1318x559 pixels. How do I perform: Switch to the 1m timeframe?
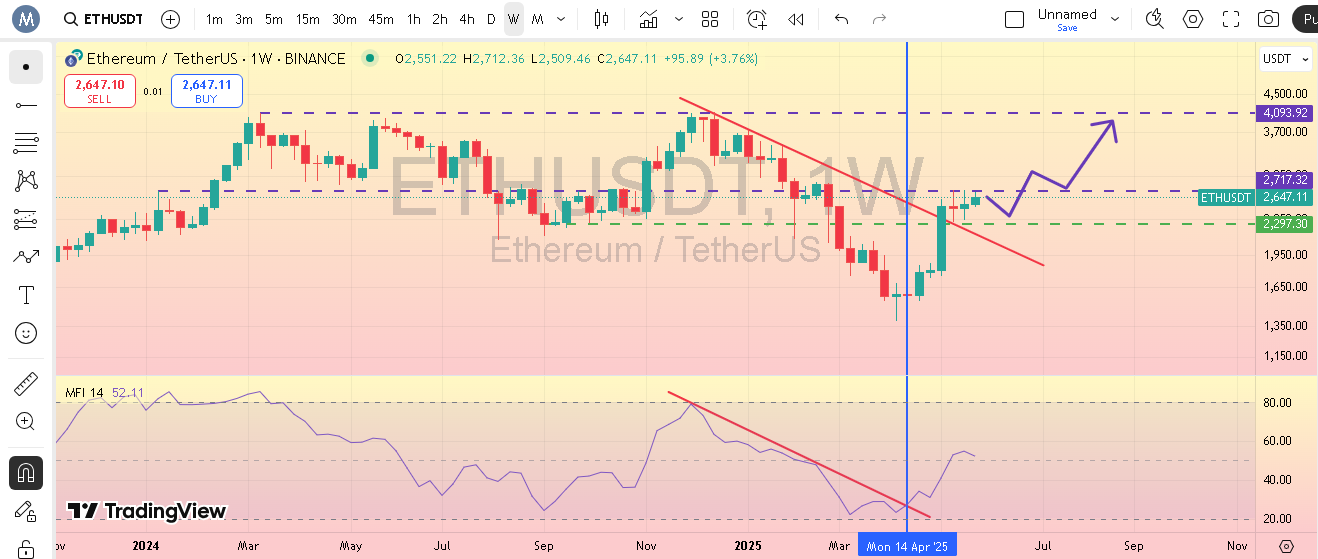pyautogui.click(x=214, y=19)
